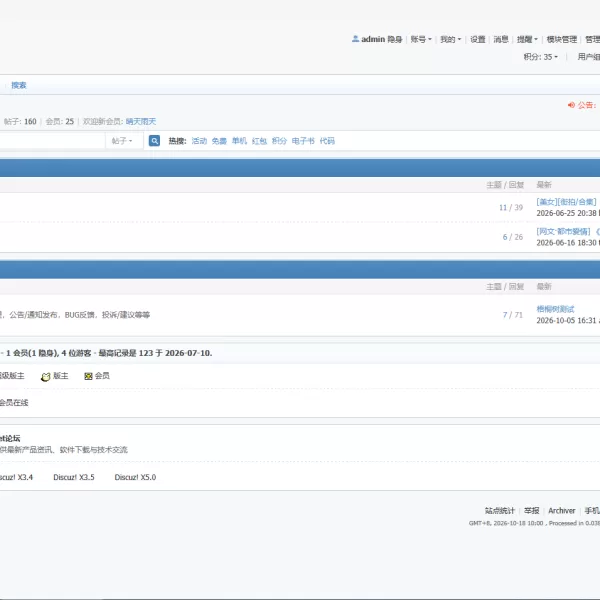Screen dimensions: 600x600
Task: Click hot search keyword 单机
Action: pyautogui.click(x=239, y=141)
